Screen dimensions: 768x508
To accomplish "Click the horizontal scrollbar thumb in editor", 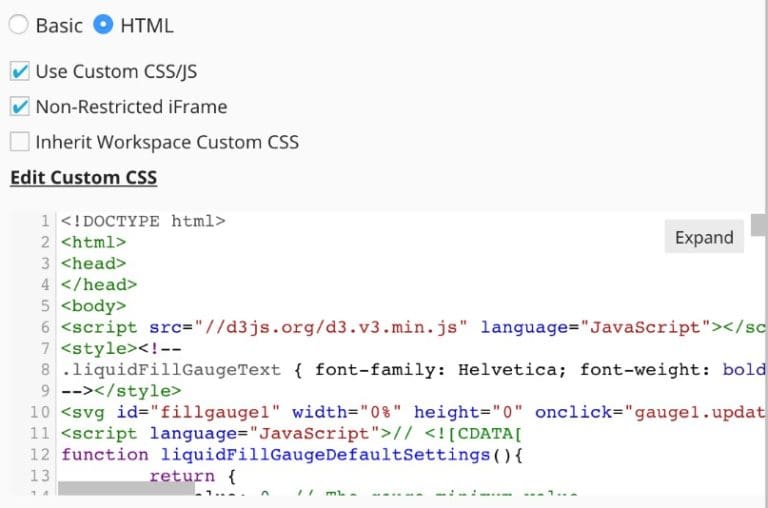I will coord(126,488).
